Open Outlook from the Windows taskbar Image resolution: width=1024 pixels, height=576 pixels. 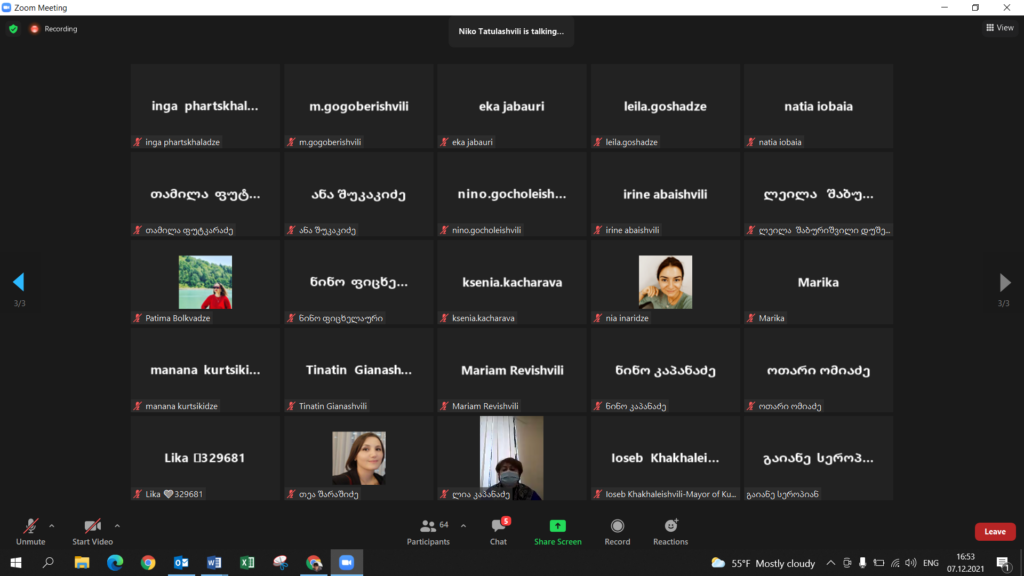pyautogui.click(x=181, y=563)
